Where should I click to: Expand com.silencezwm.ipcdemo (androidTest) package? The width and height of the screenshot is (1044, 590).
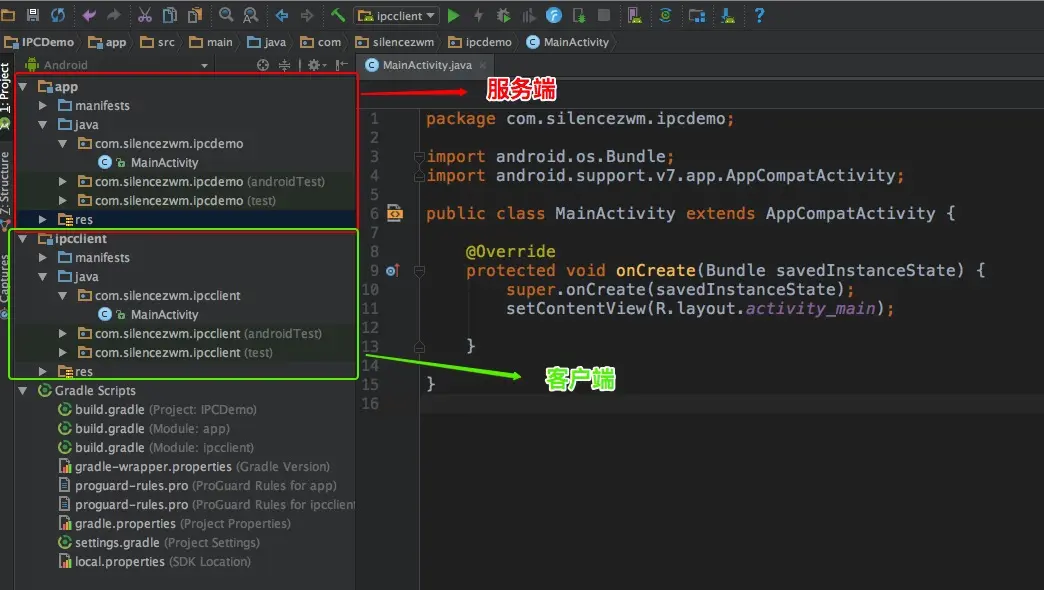pos(63,181)
